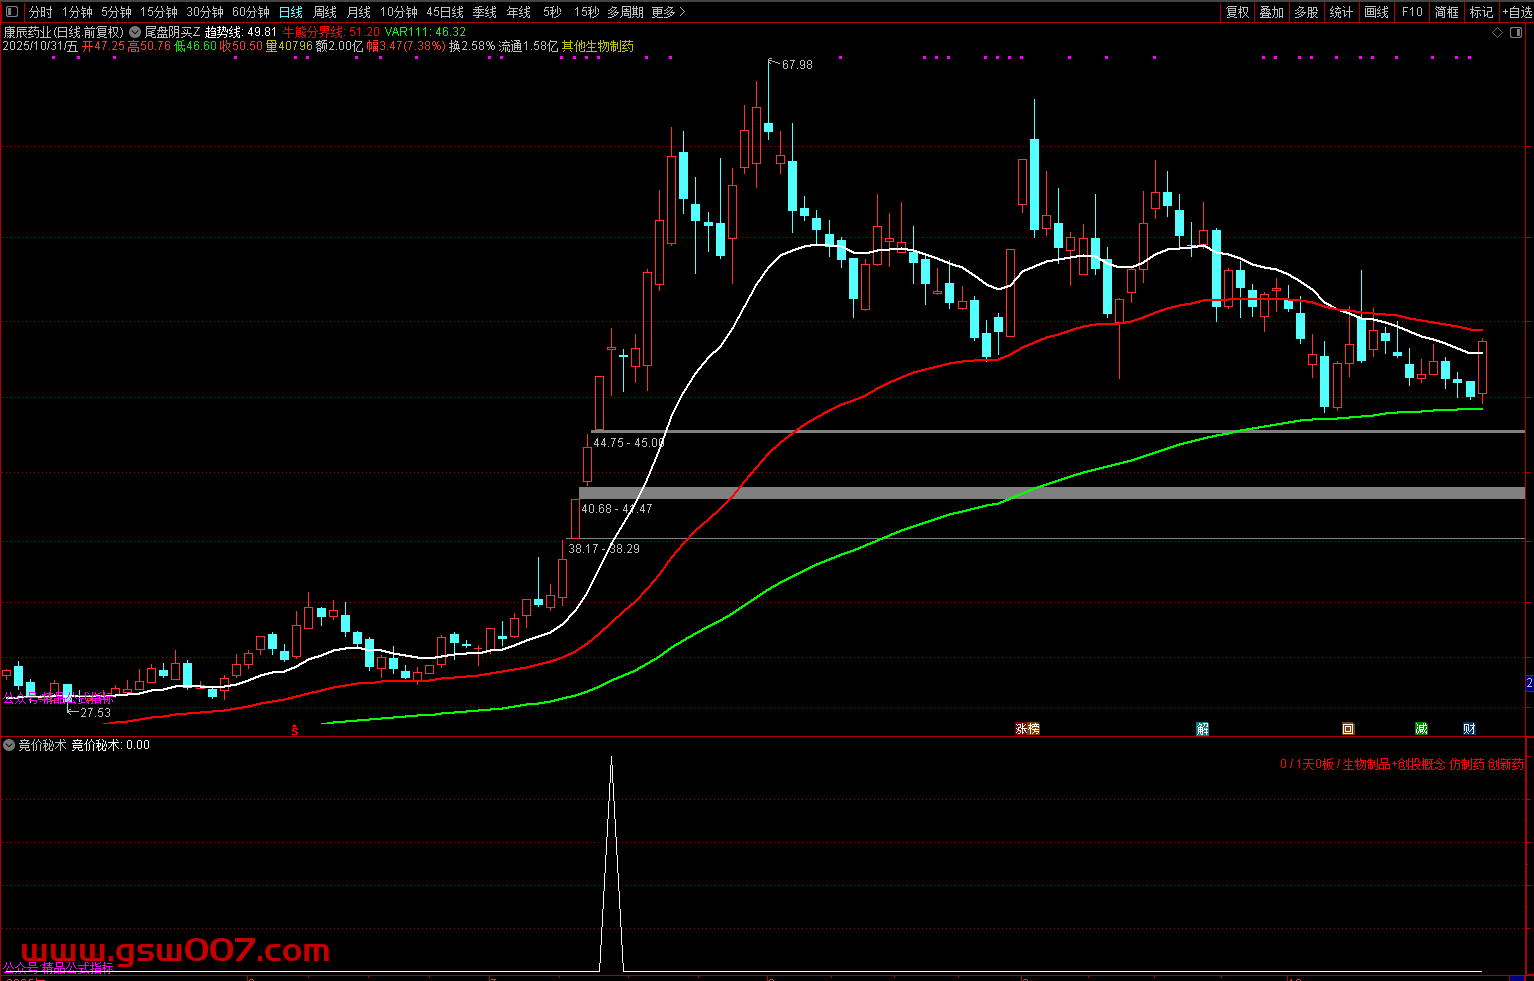The image size is (1534, 981).
Task: Click the red $ marker on timeline
Action: click(x=294, y=730)
